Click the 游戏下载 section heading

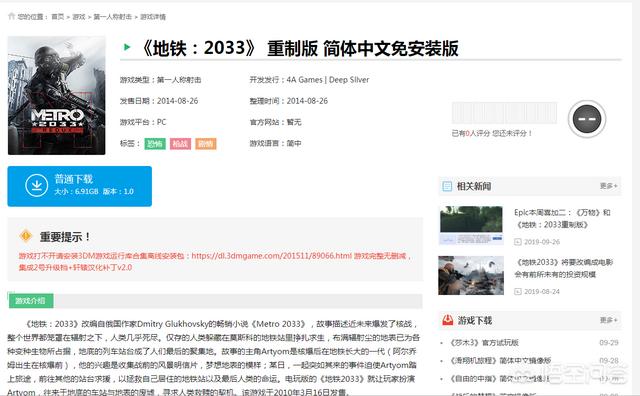pos(475,320)
